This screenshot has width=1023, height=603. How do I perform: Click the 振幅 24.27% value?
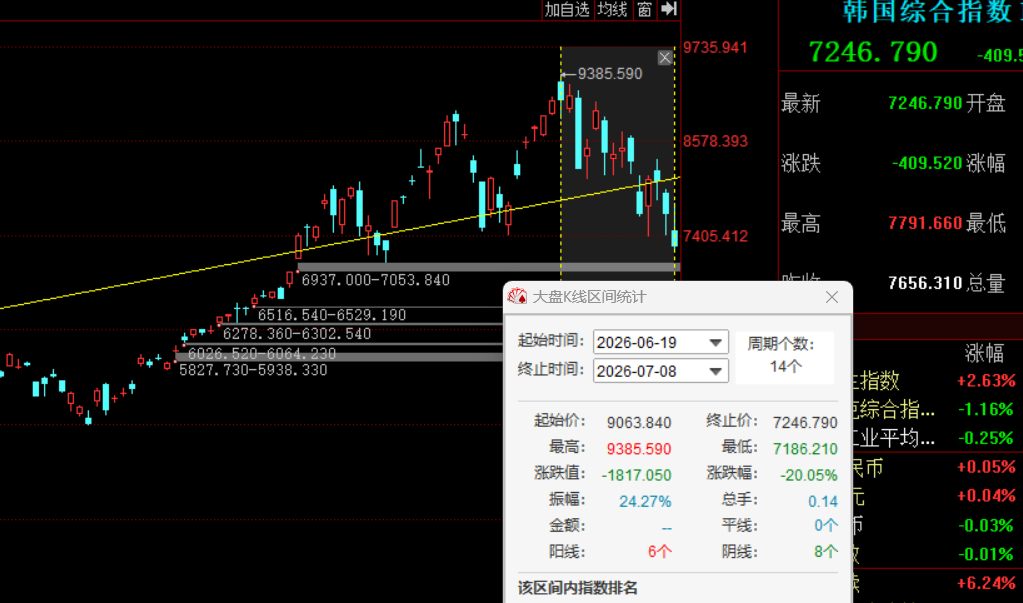point(645,501)
